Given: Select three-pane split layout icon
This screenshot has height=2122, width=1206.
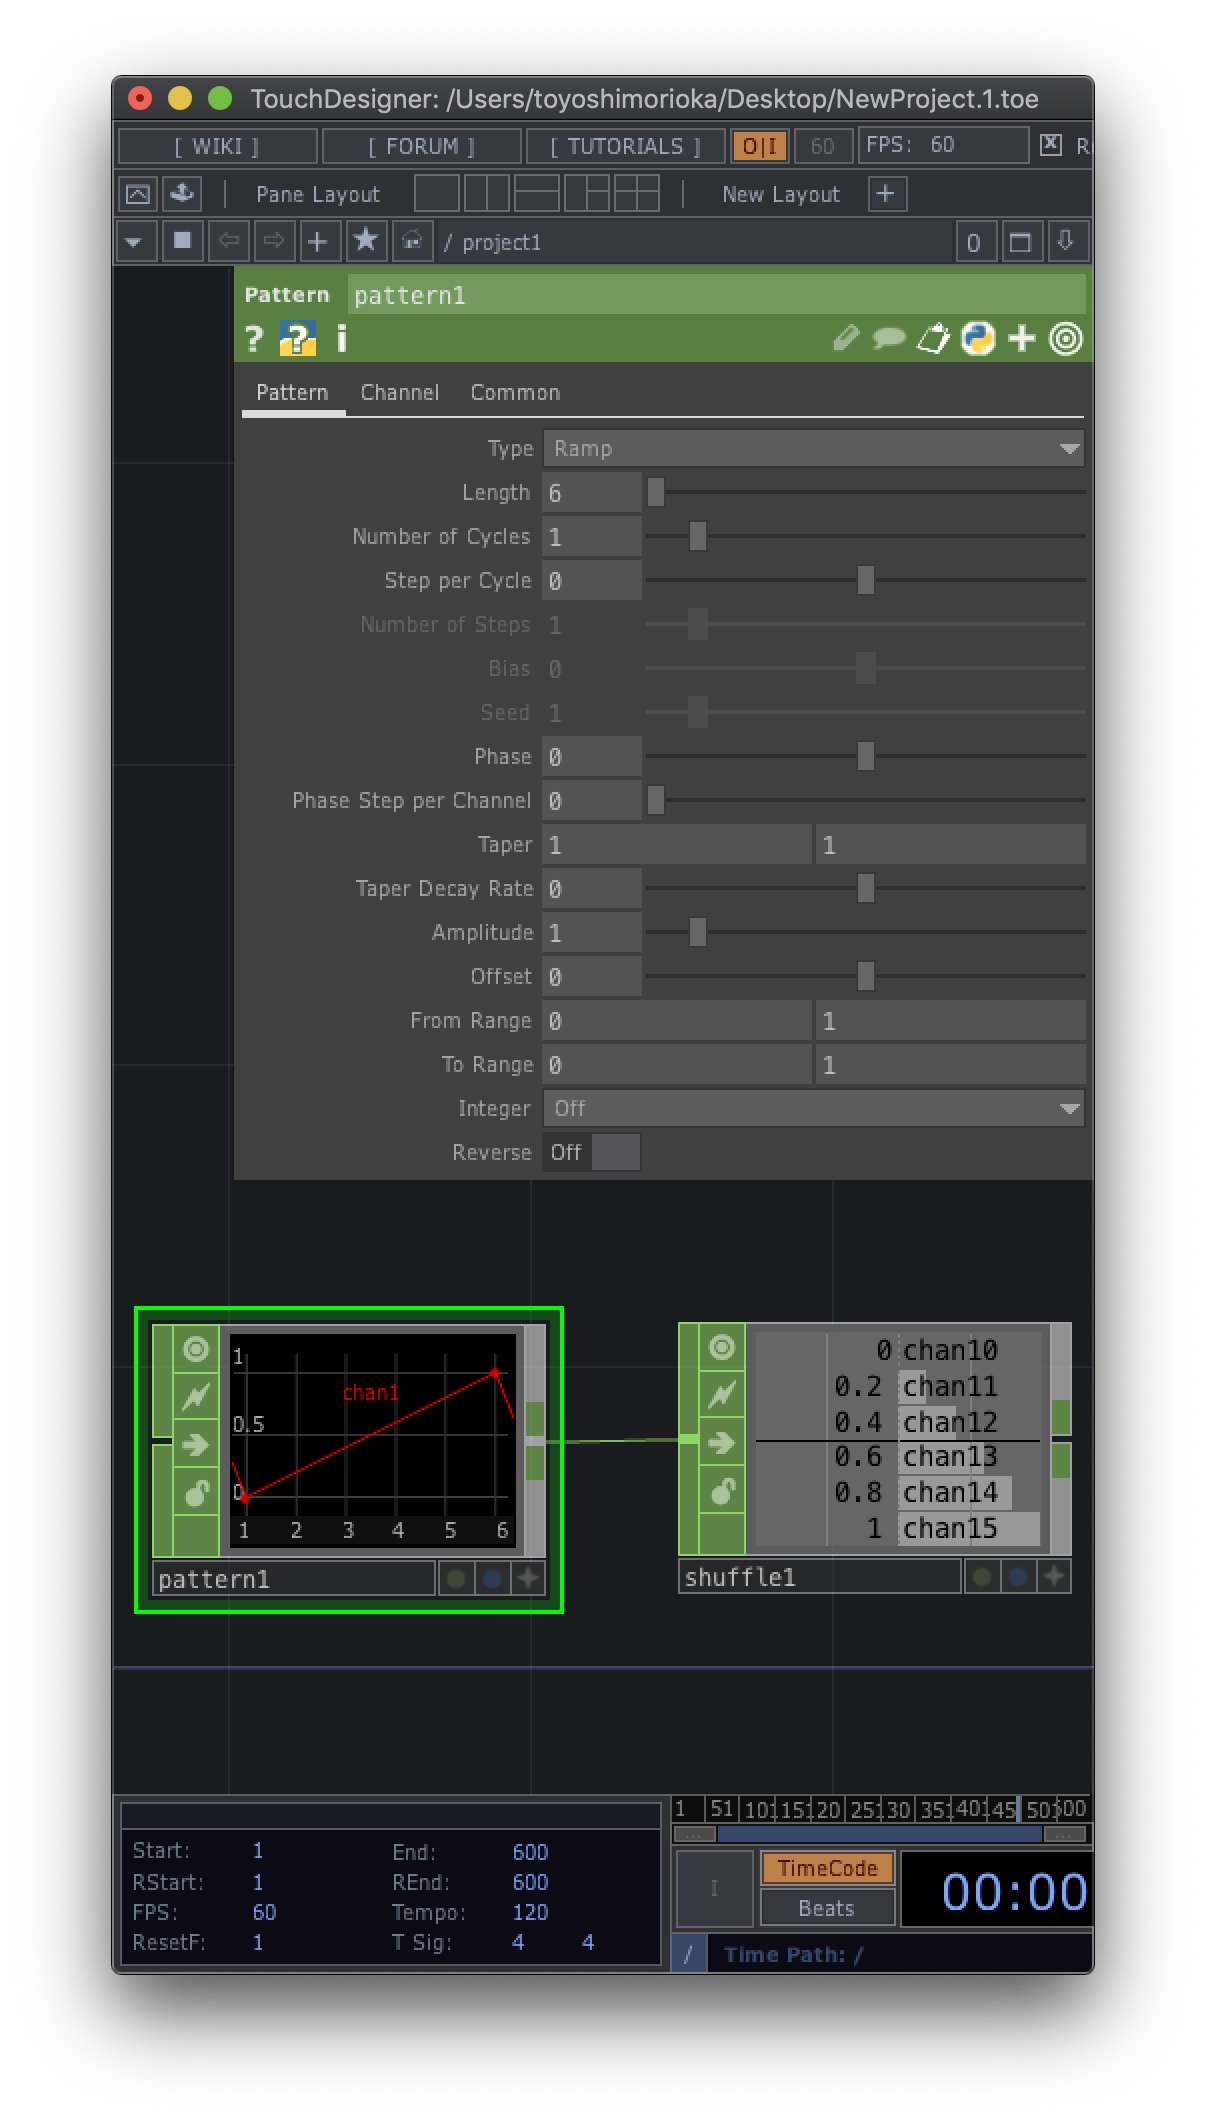Looking at the screenshot, I should click(587, 194).
